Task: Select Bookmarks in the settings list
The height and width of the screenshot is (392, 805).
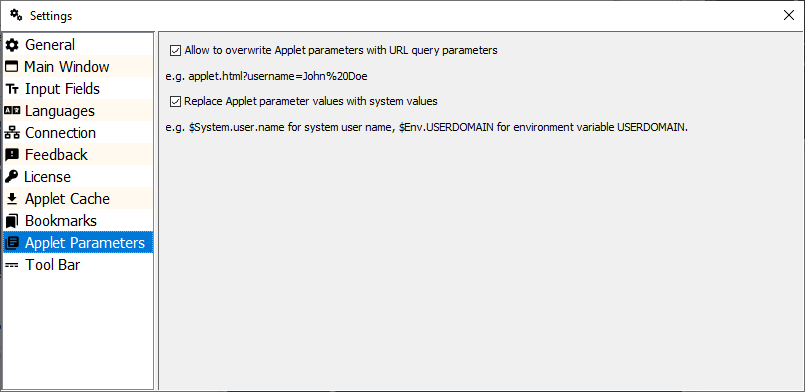Action: click(x=78, y=221)
